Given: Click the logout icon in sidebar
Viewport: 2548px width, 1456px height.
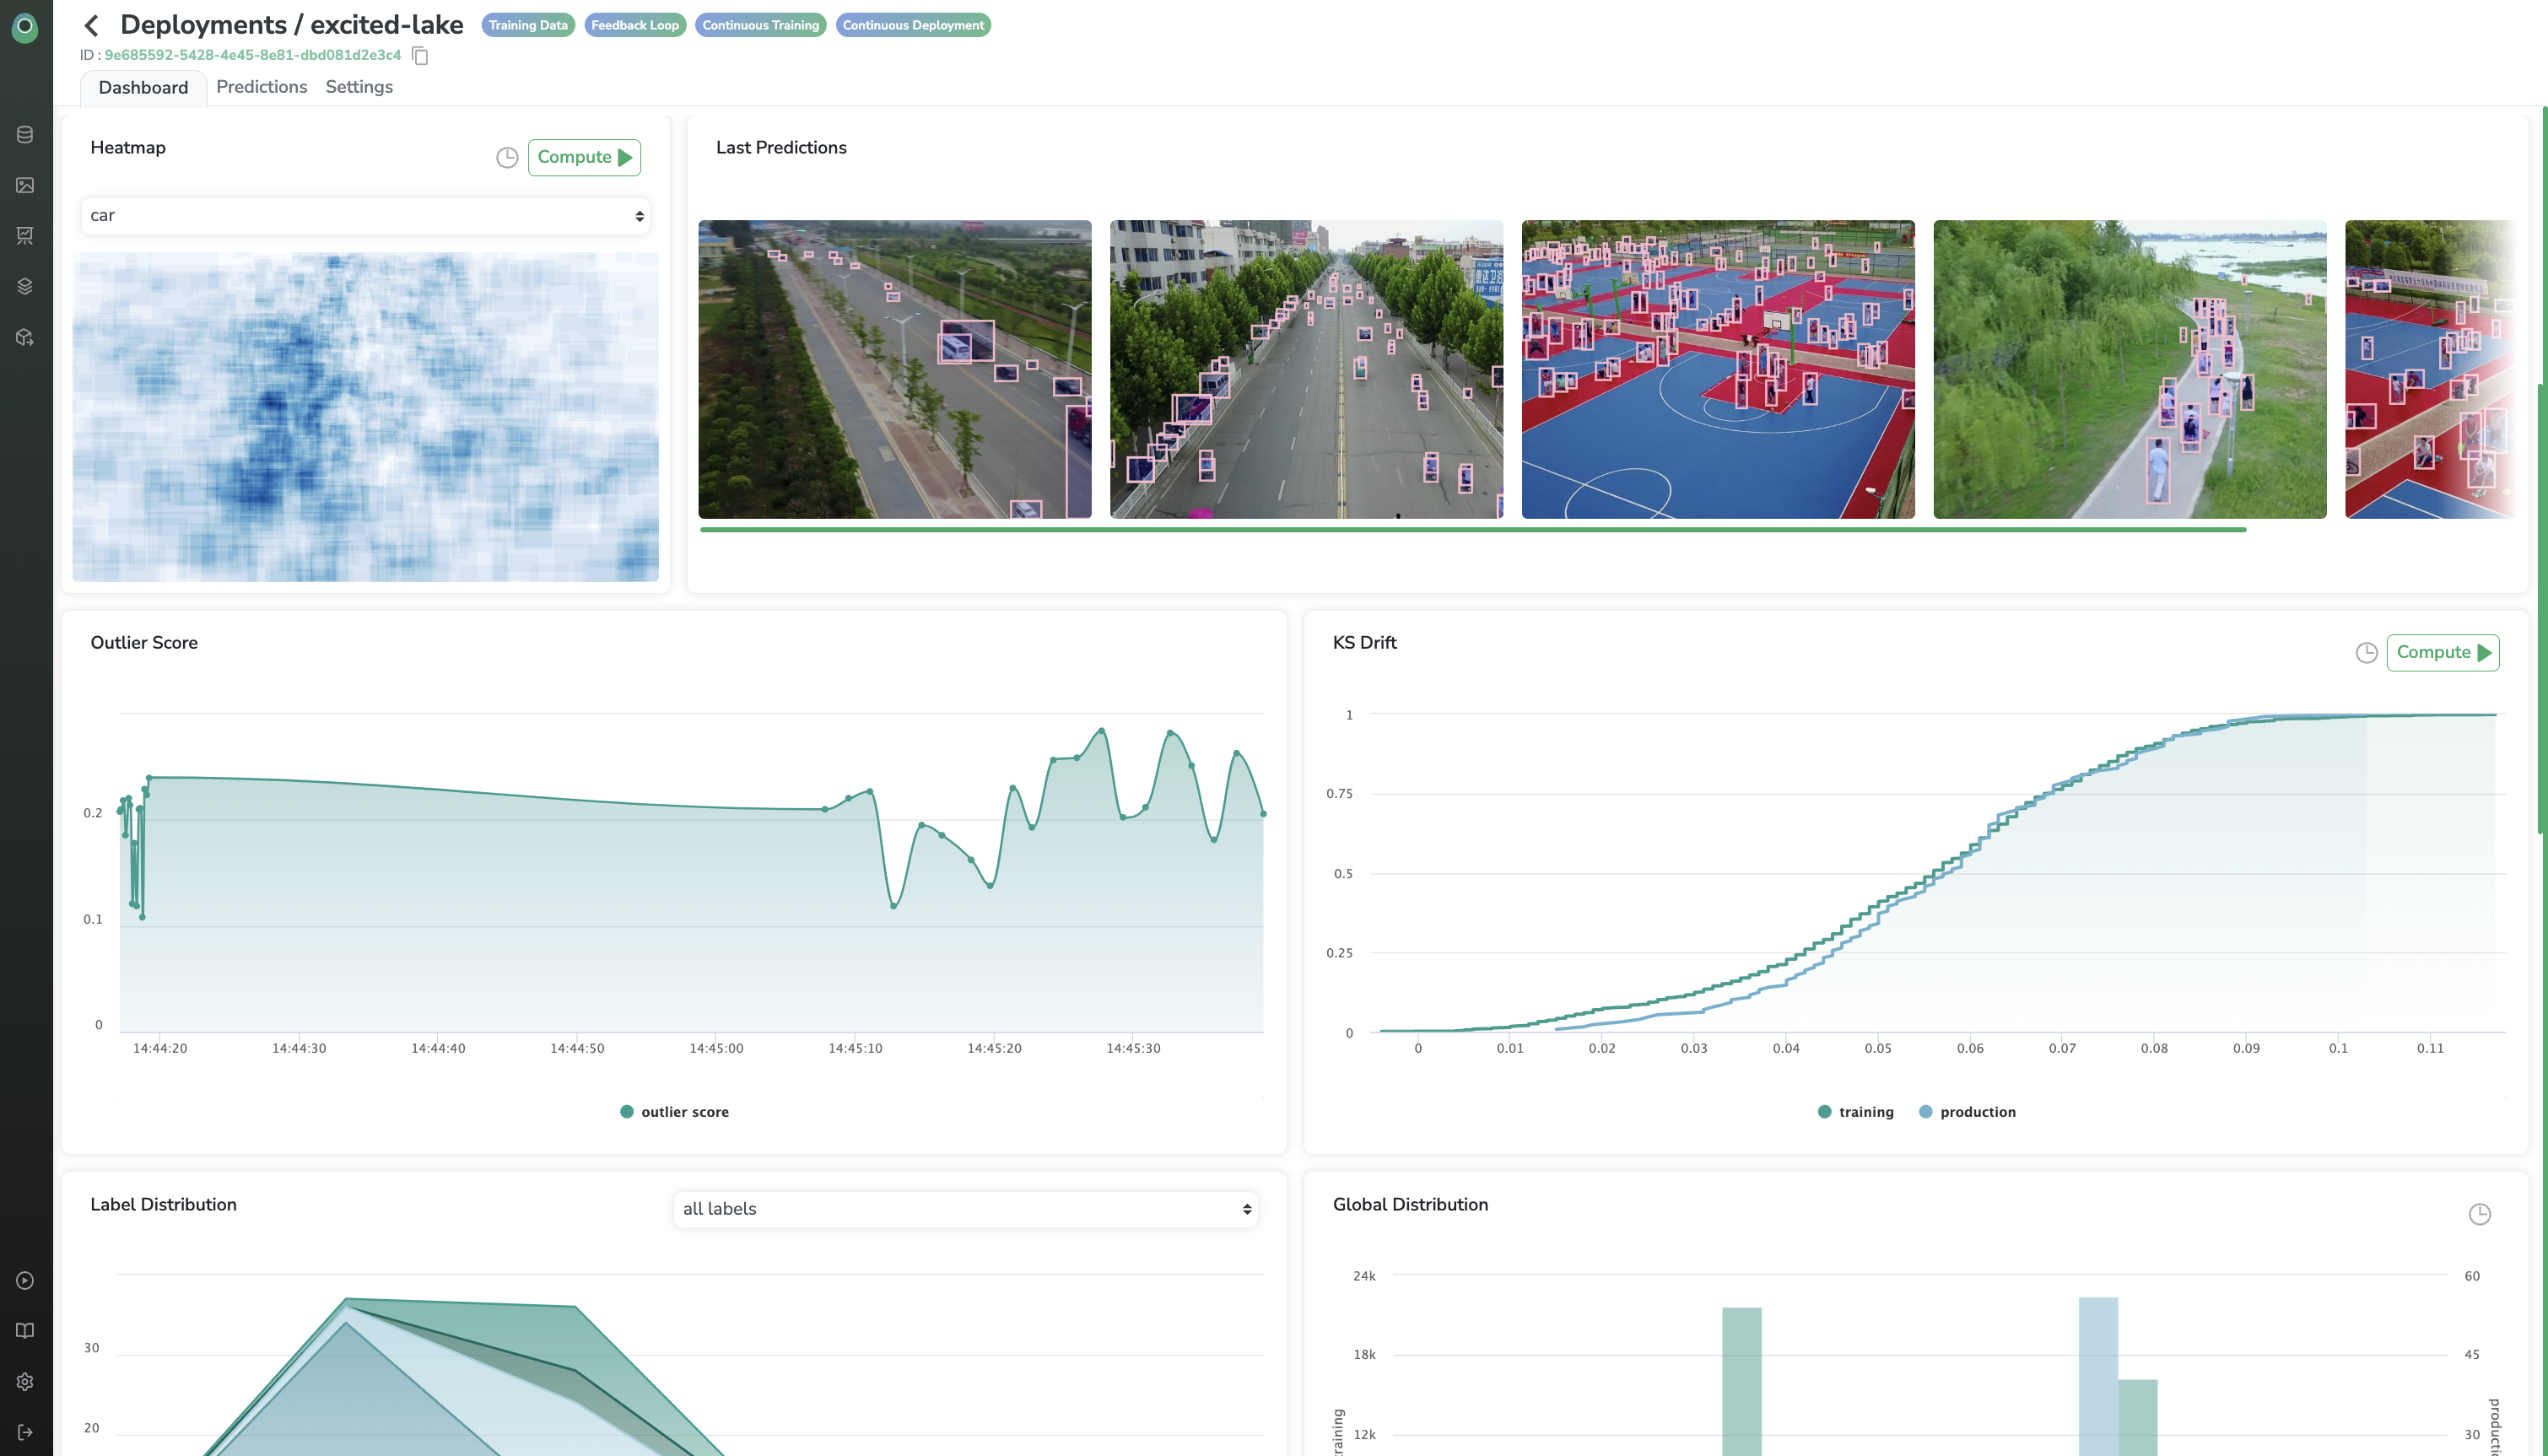Looking at the screenshot, I should (25, 1432).
